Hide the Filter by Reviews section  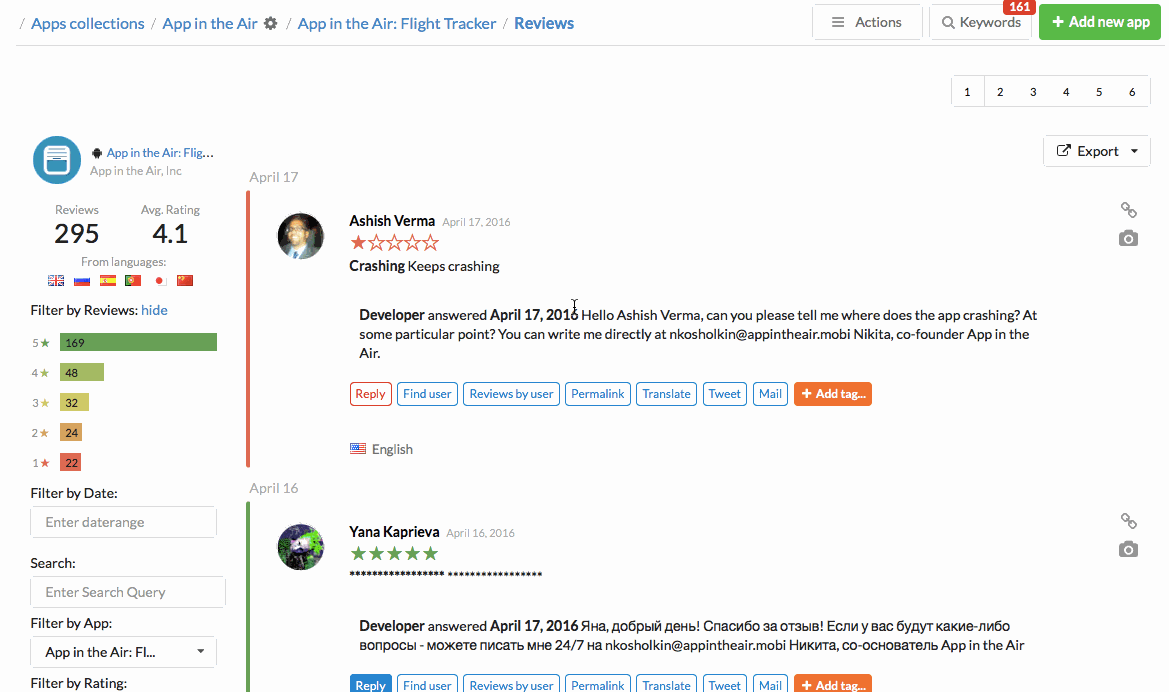[154, 310]
